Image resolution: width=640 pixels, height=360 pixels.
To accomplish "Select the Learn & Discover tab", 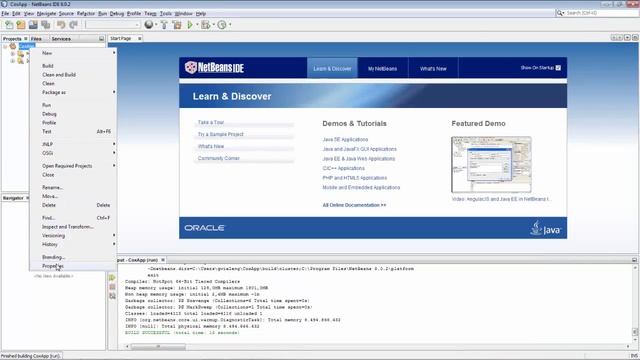I will point(332,69).
